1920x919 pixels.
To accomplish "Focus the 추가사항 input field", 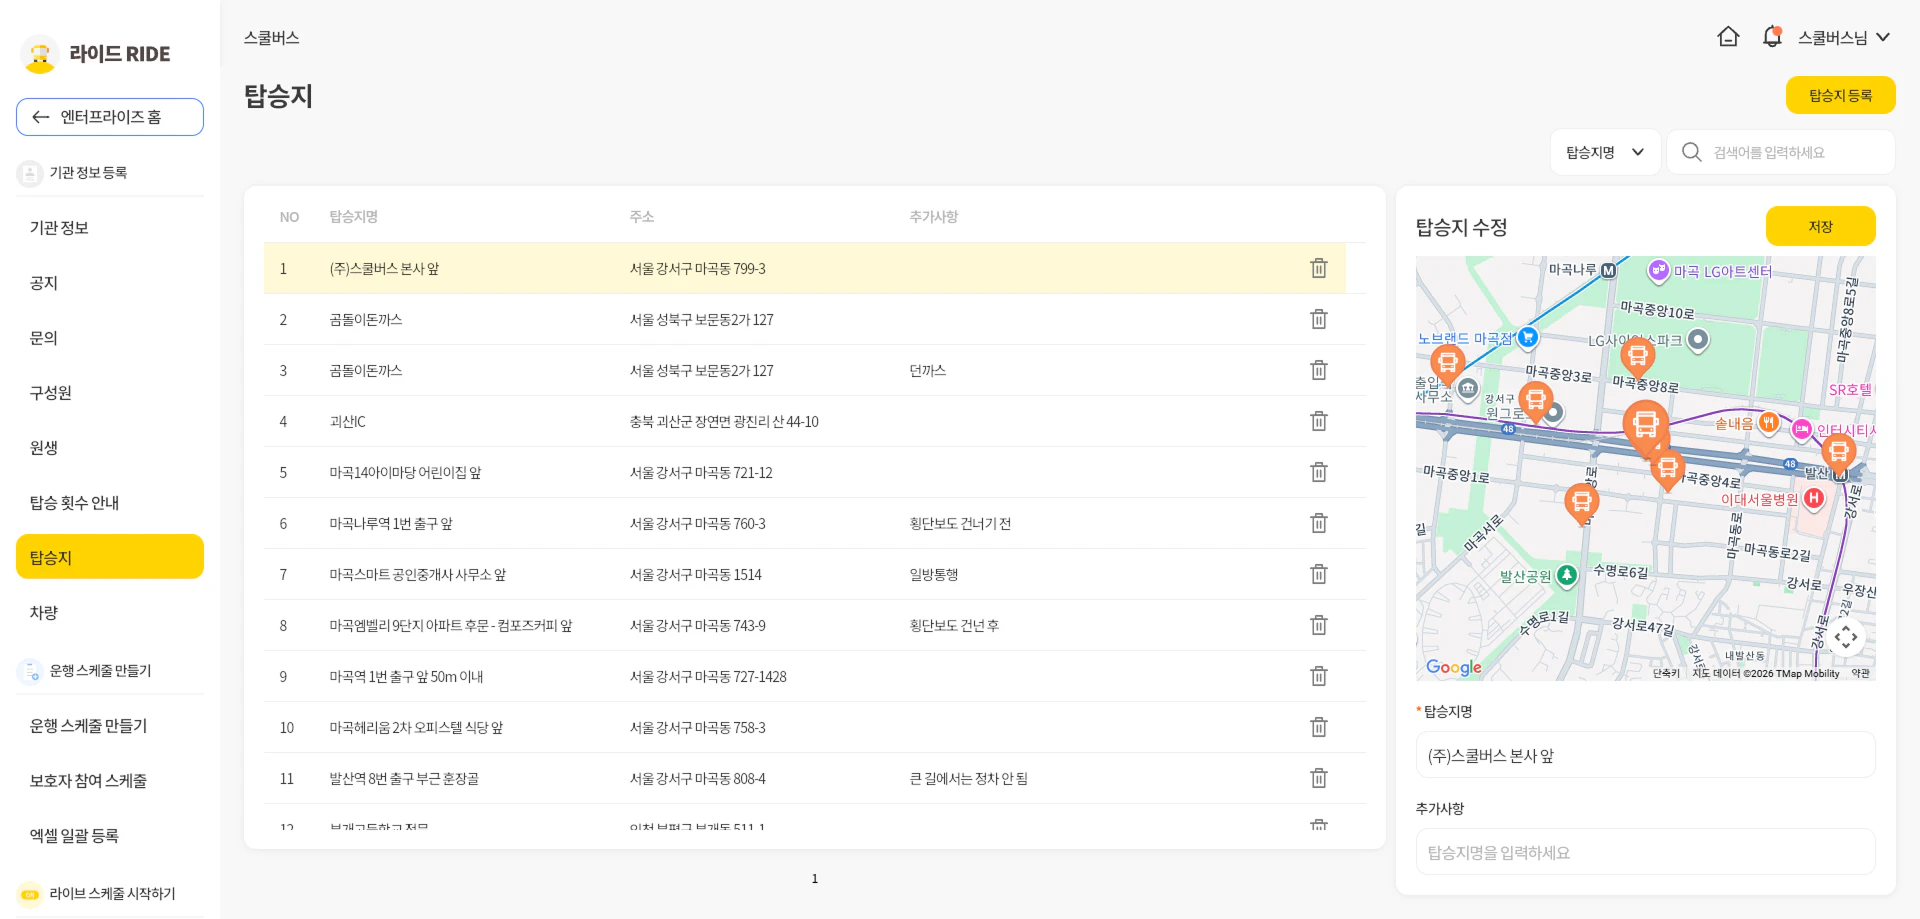I will (x=1645, y=852).
